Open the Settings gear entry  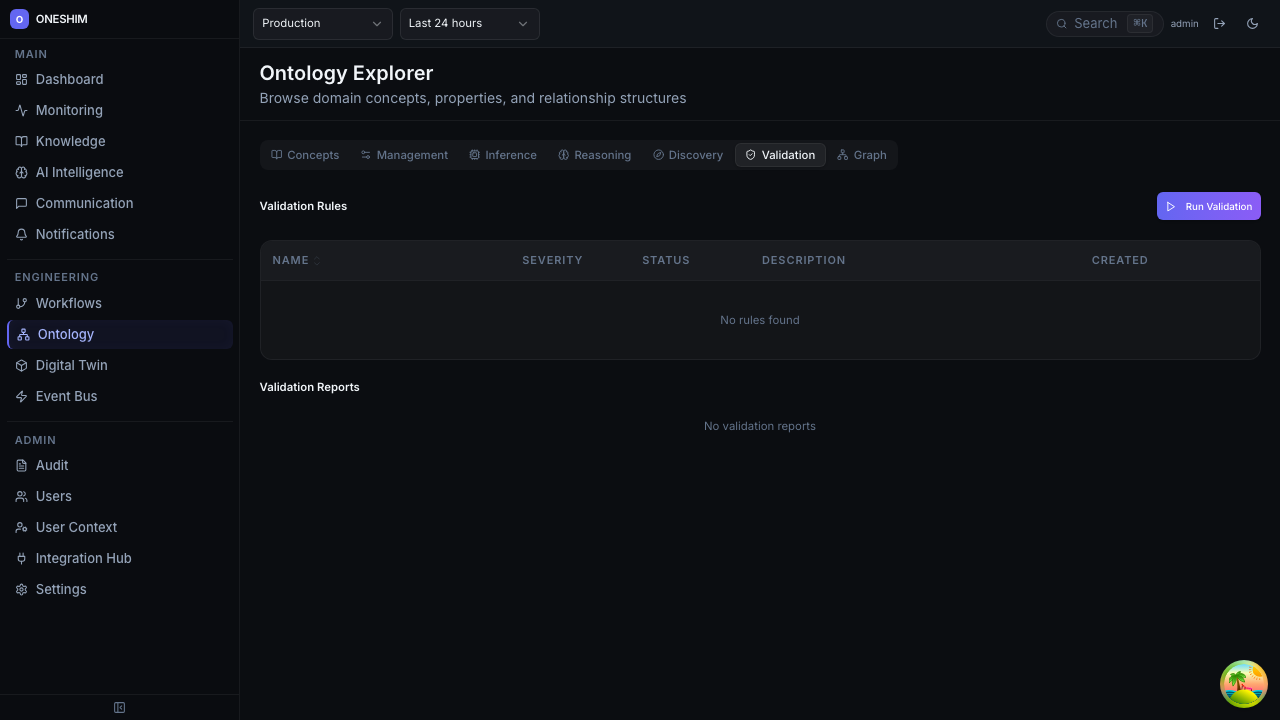coord(60,589)
